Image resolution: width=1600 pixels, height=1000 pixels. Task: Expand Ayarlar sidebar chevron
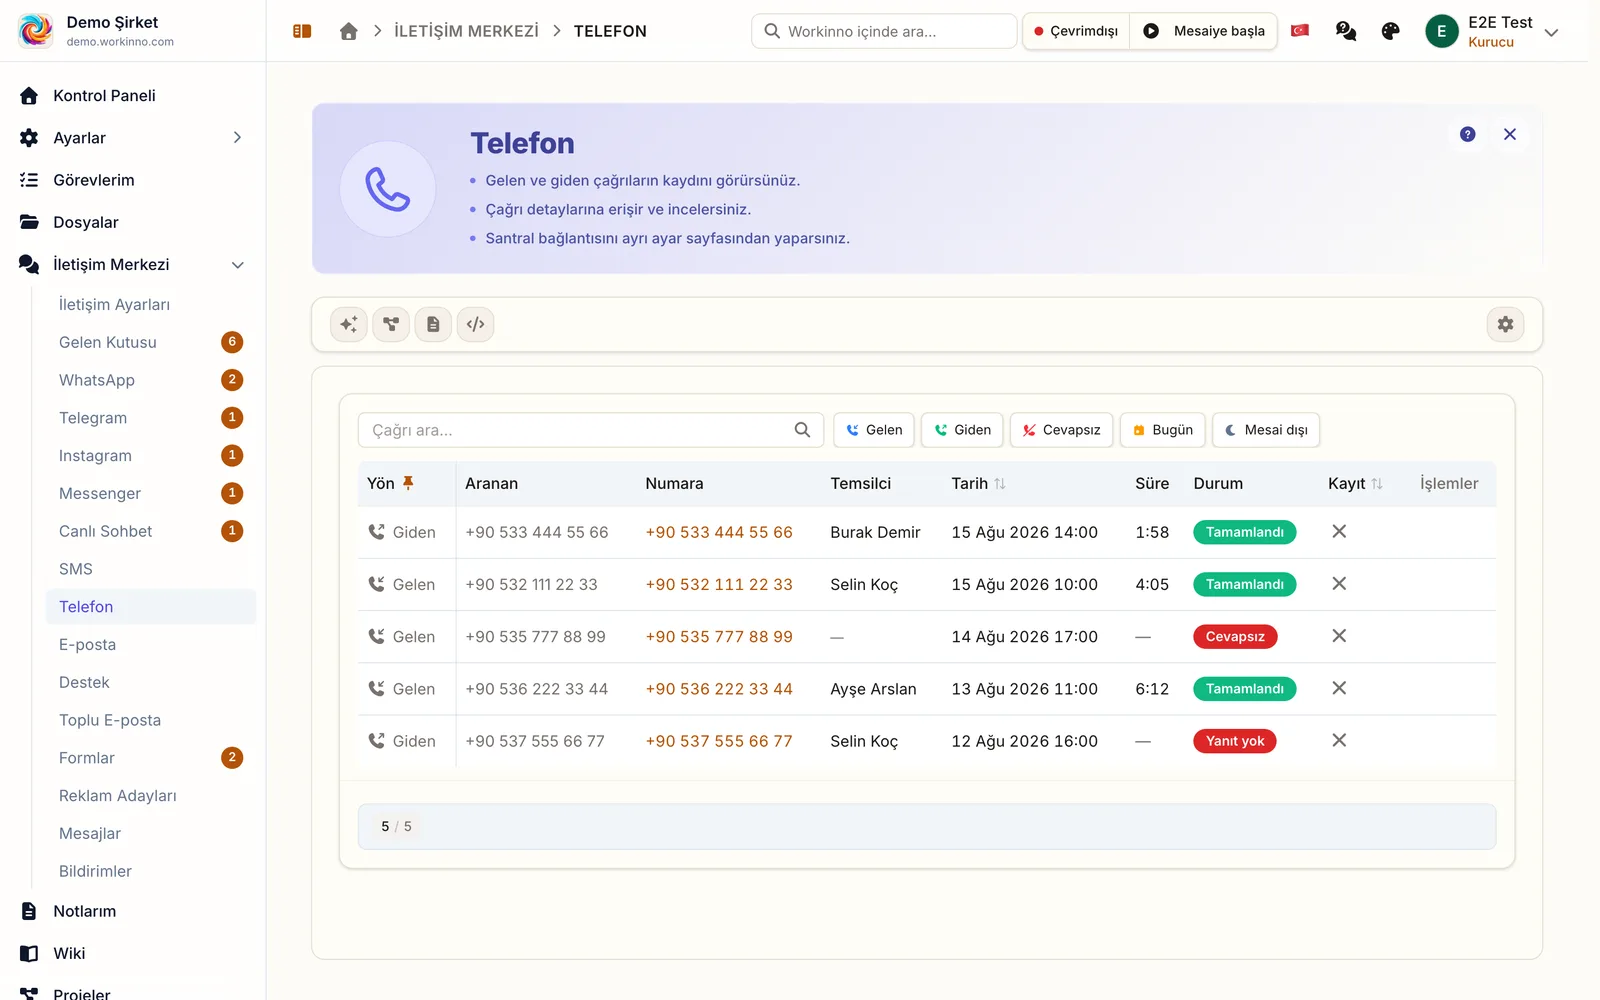coord(237,138)
